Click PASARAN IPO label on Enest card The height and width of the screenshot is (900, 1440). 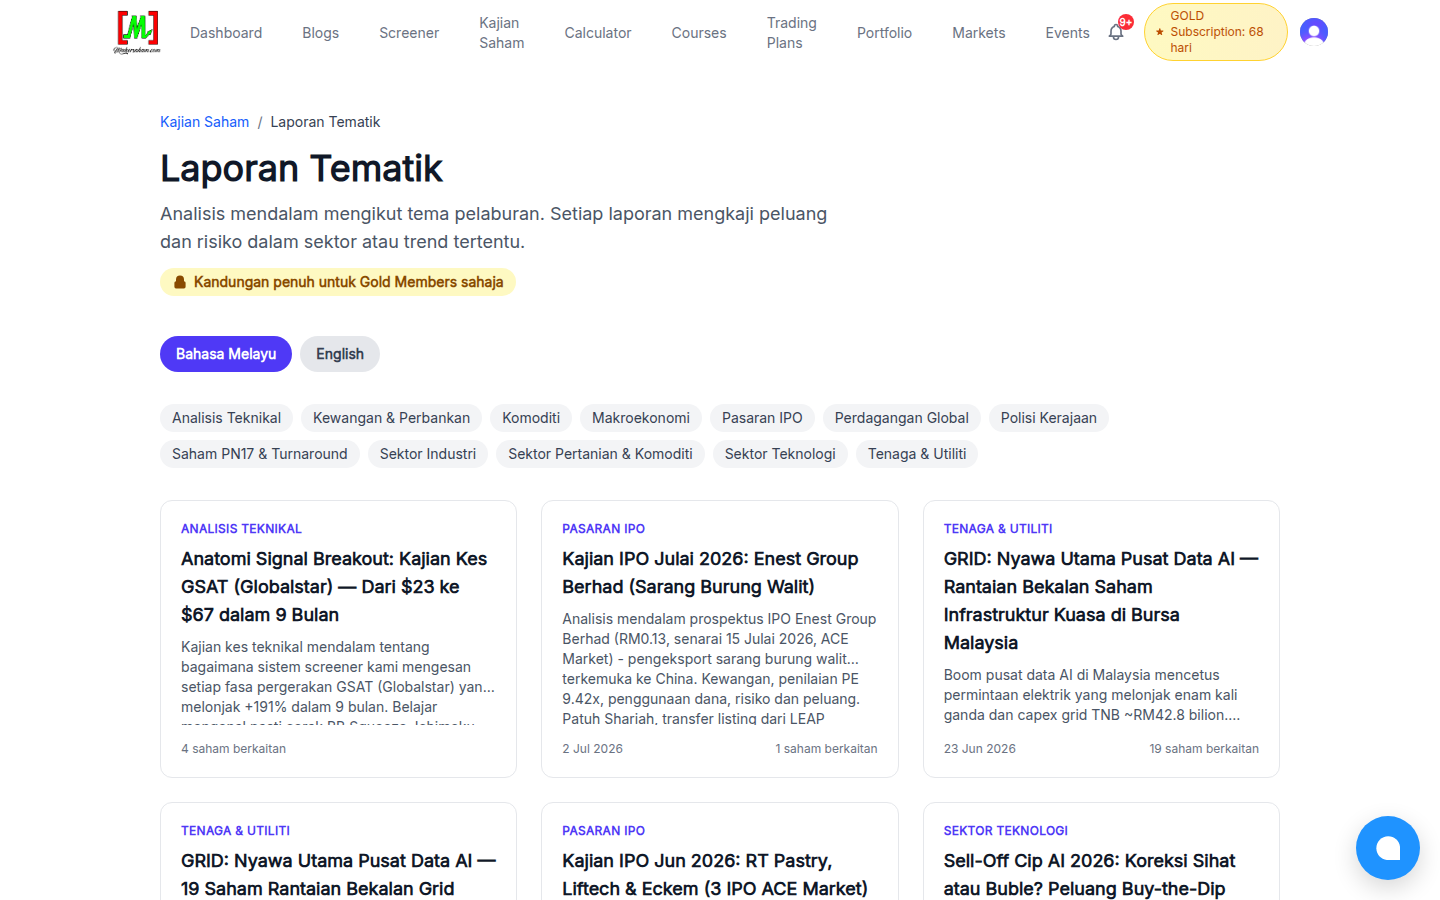pos(603,529)
